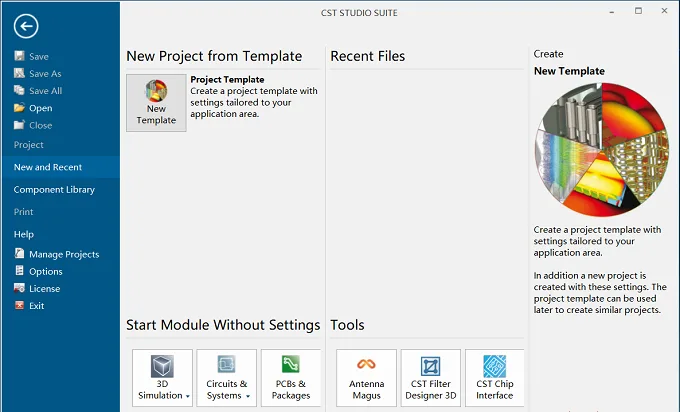Select New and Recent in sidebar

pyautogui.click(x=61, y=167)
